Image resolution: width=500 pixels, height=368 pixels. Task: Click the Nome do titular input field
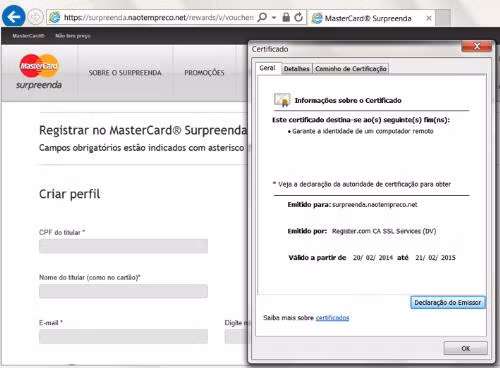tap(123, 291)
